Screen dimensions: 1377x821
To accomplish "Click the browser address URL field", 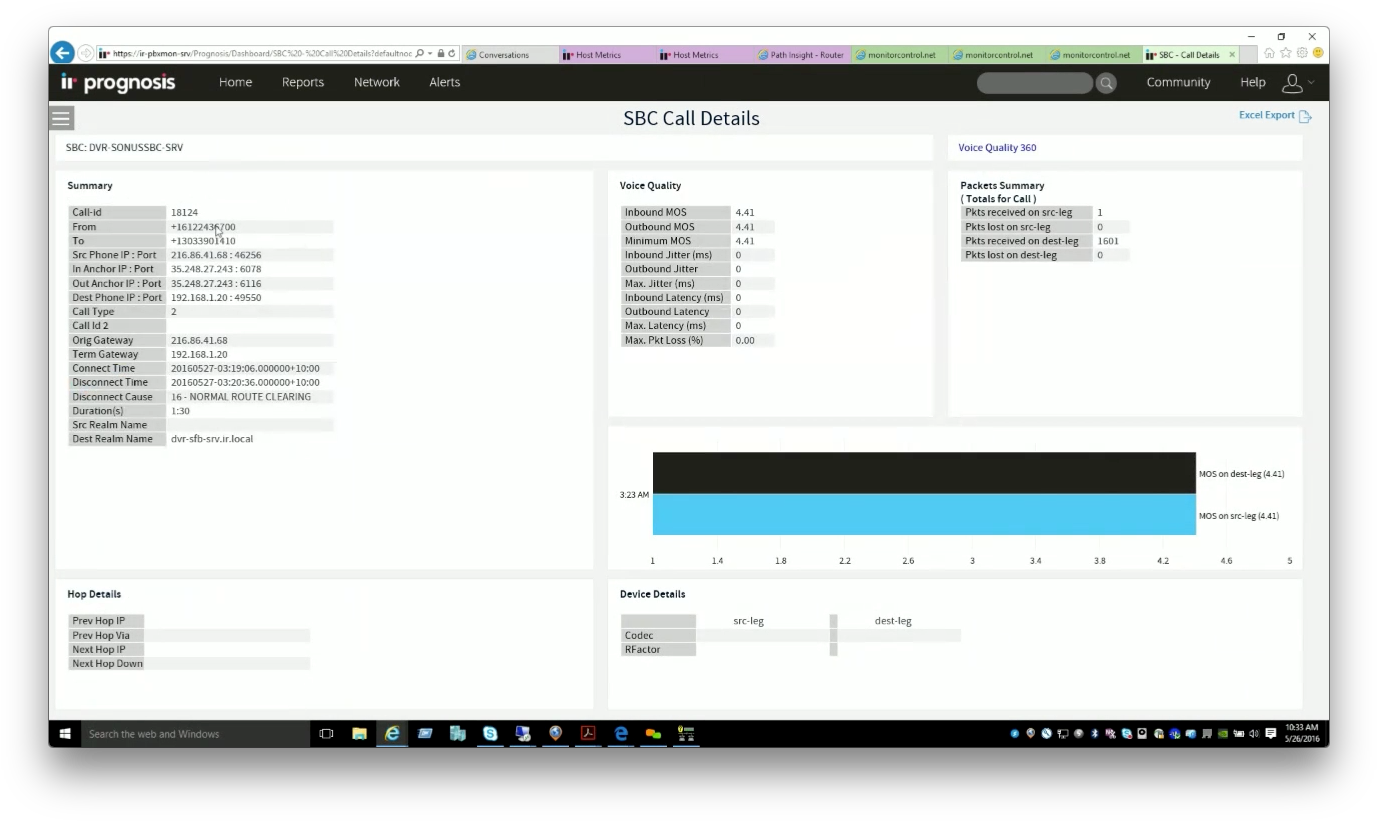I will (x=261, y=54).
